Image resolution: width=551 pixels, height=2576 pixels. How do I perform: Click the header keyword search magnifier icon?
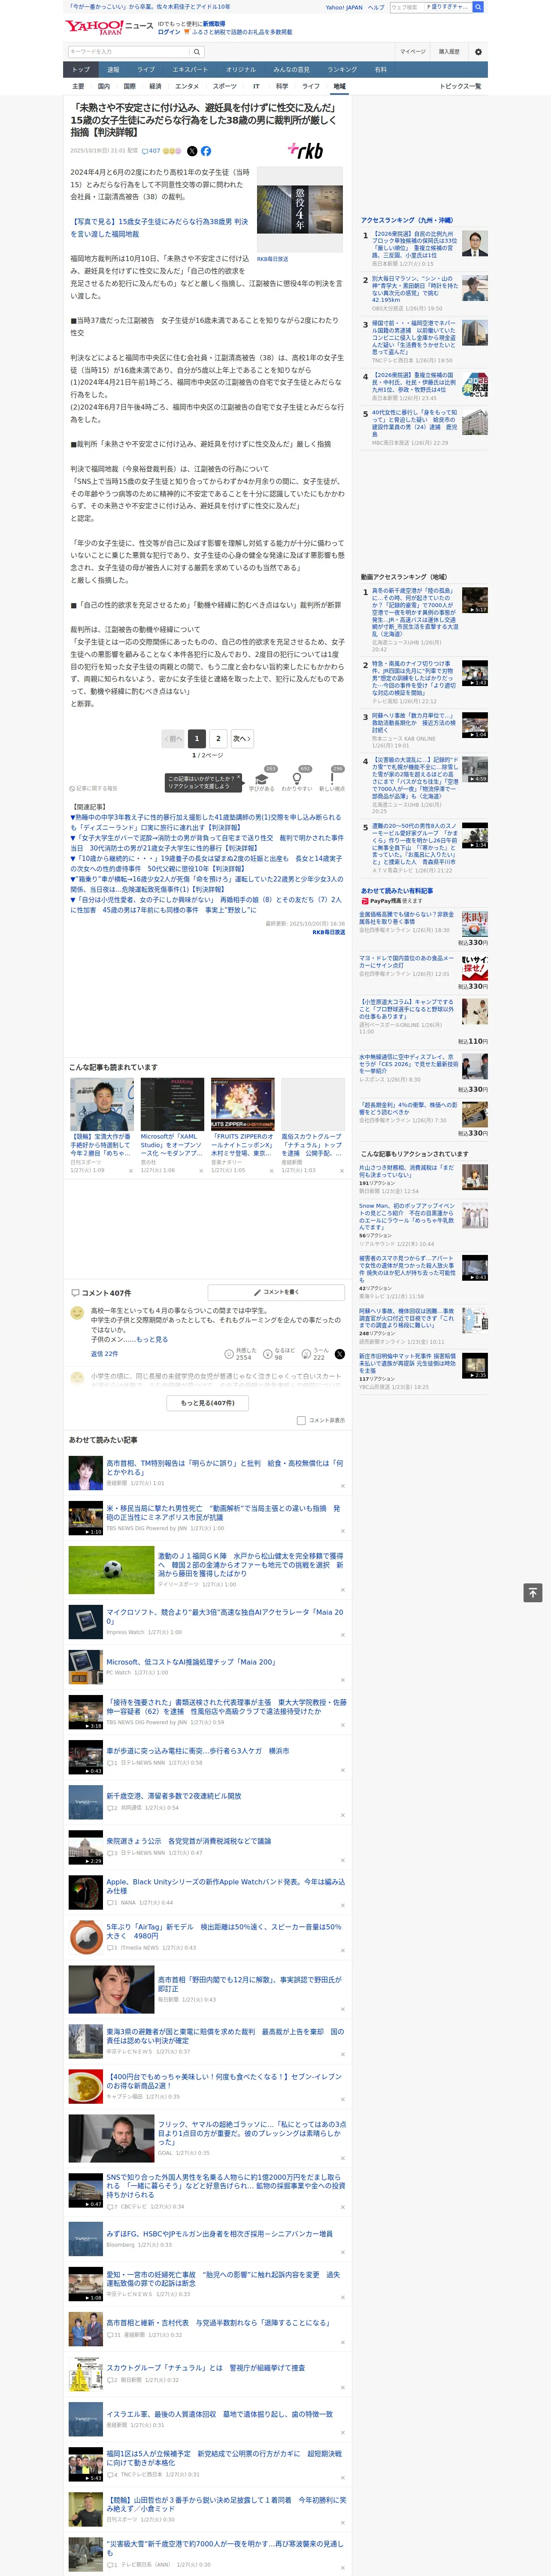point(197,52)
